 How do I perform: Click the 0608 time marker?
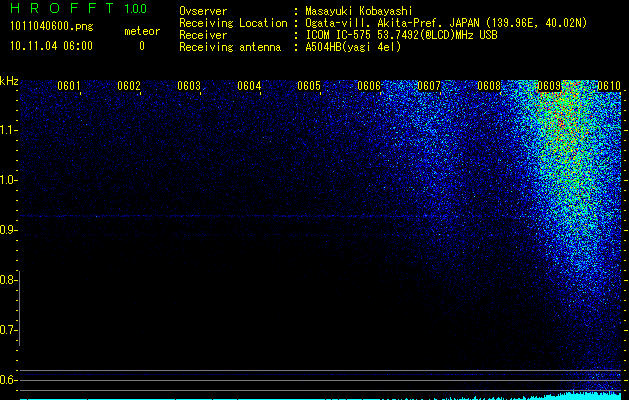[489, 86]
